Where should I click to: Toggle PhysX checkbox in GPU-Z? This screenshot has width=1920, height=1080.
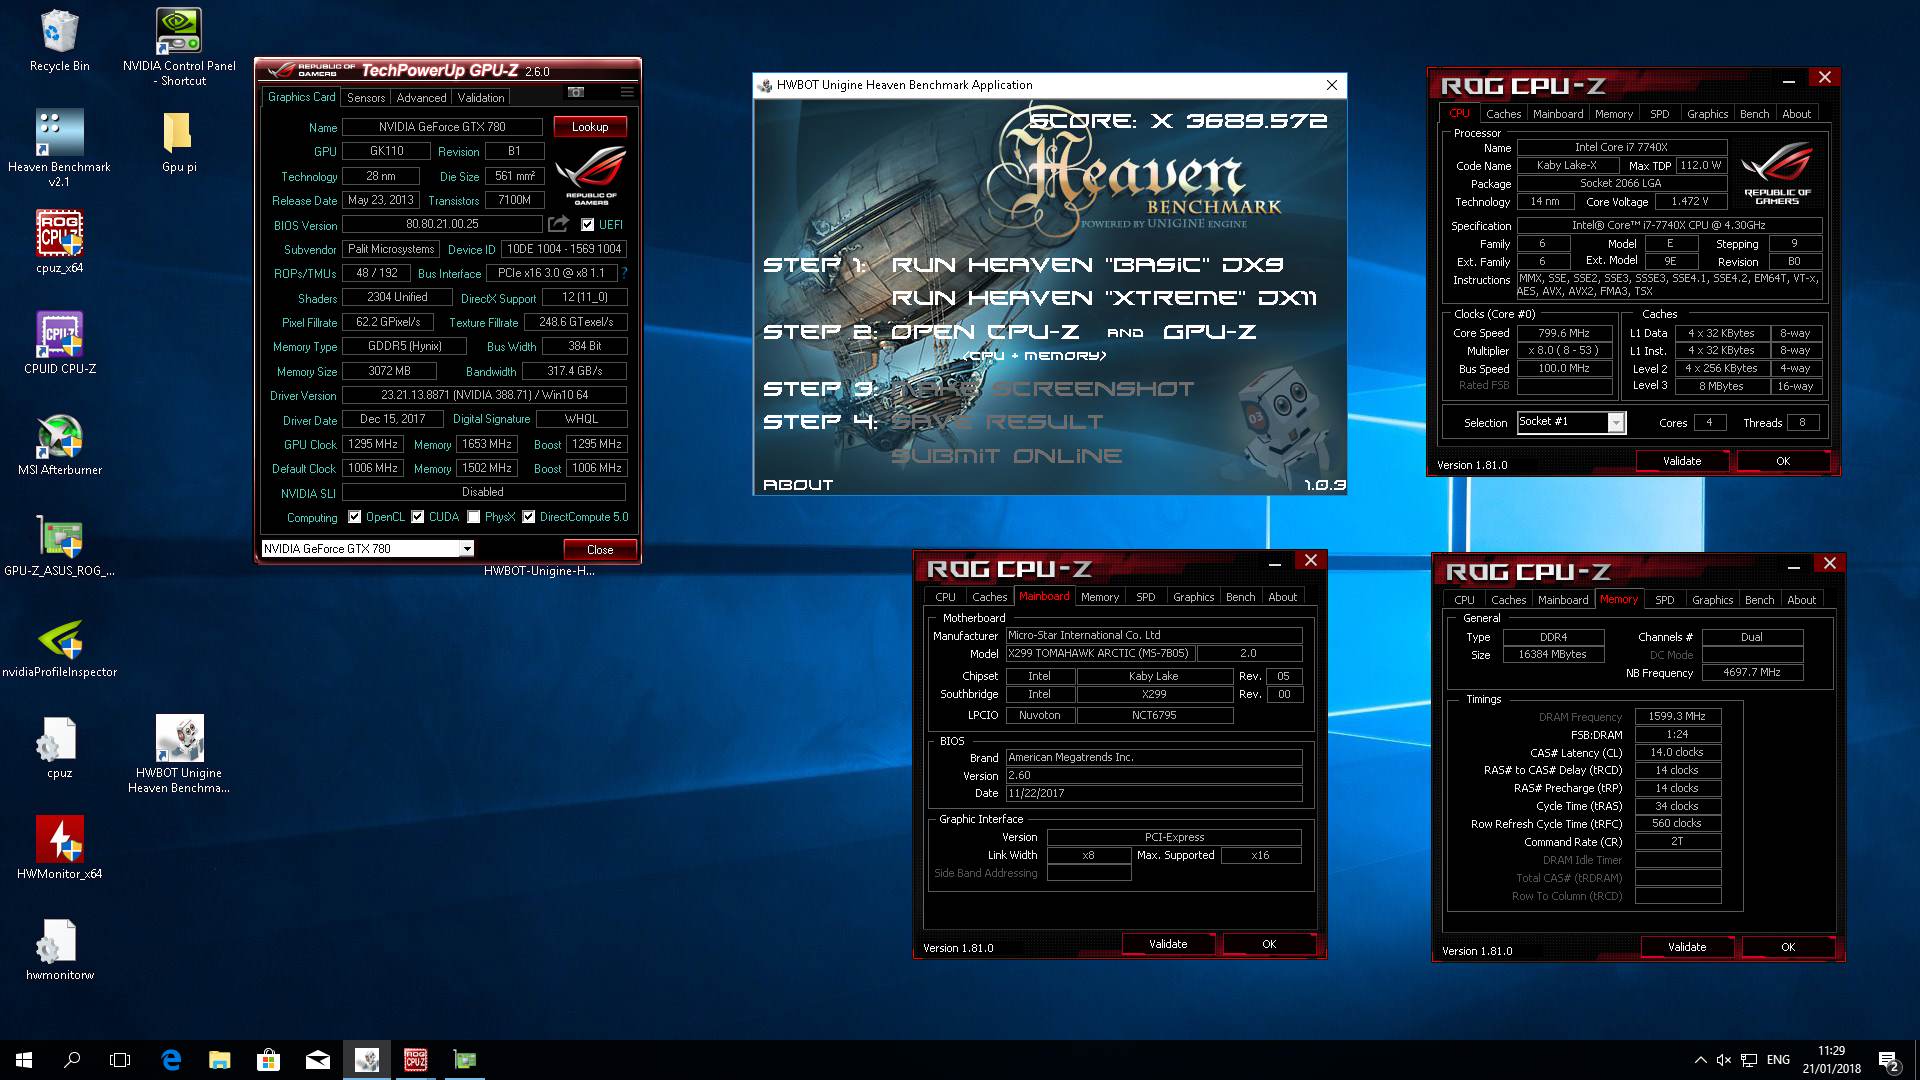point(473,517)
